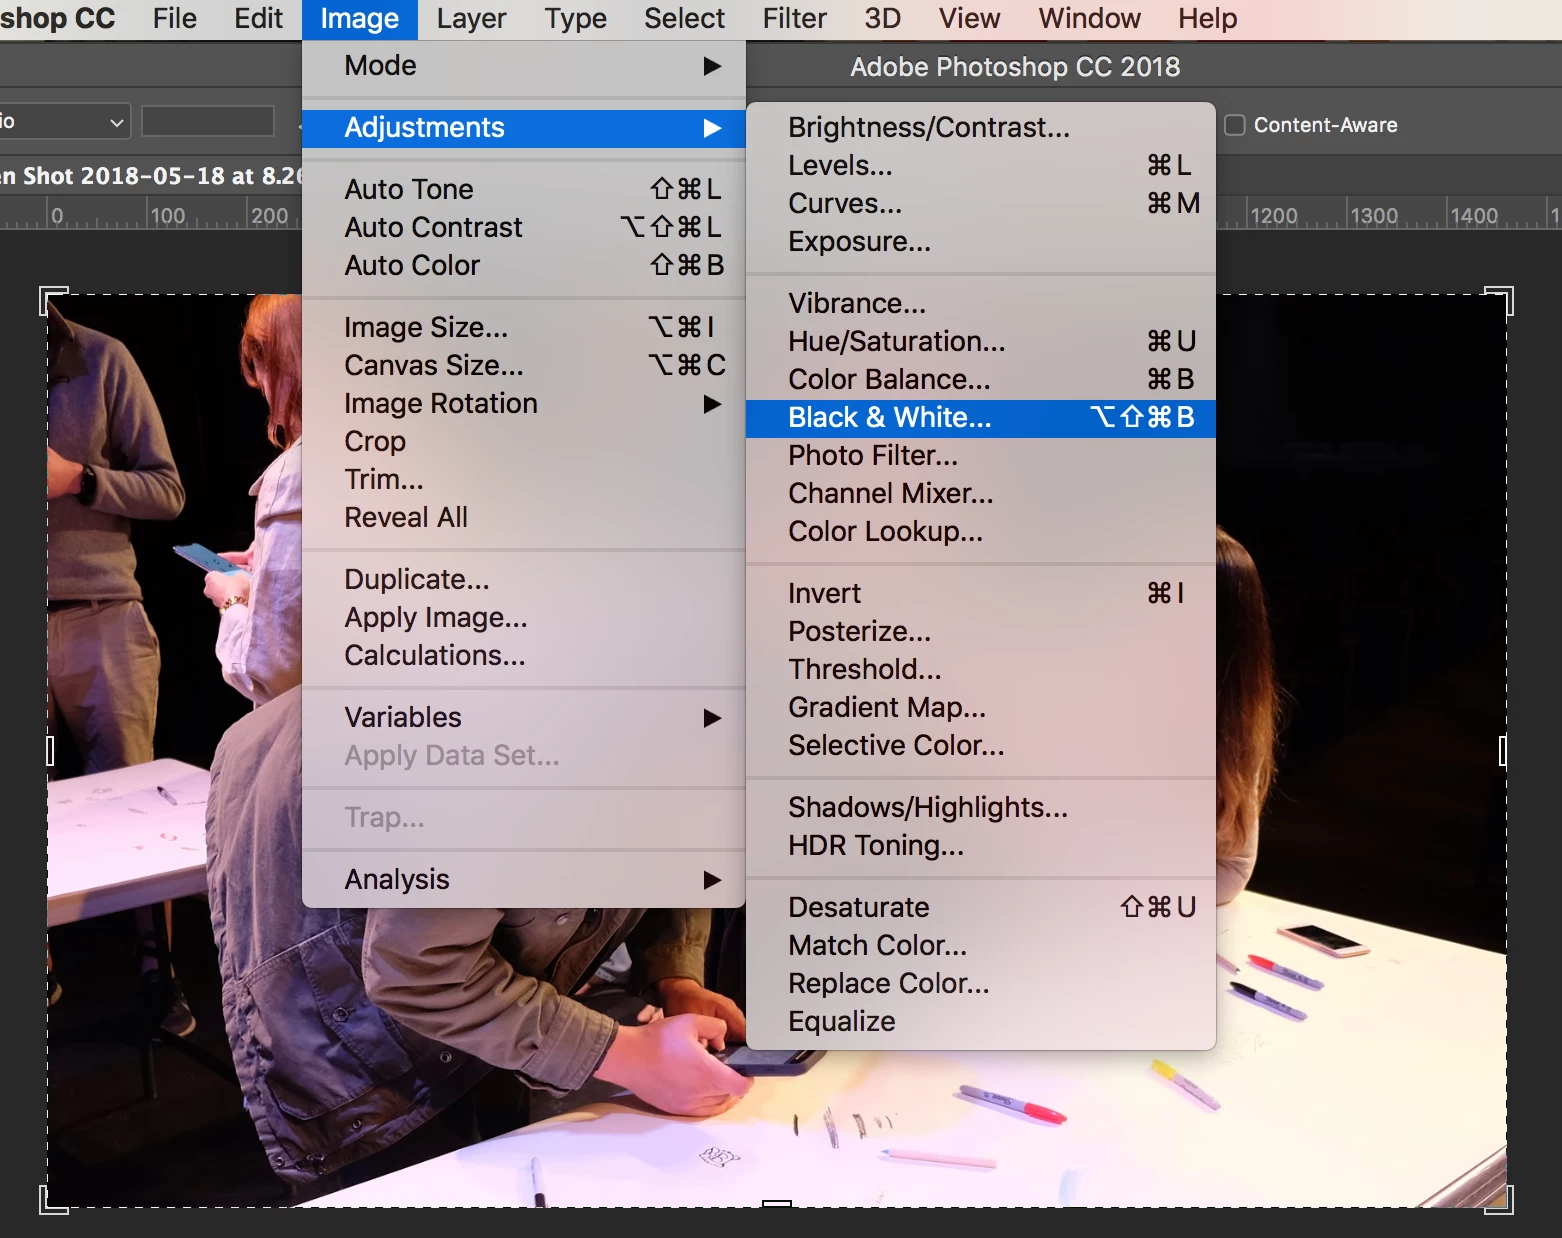Open Brightness/Contrast adjustment

point(981,128)
